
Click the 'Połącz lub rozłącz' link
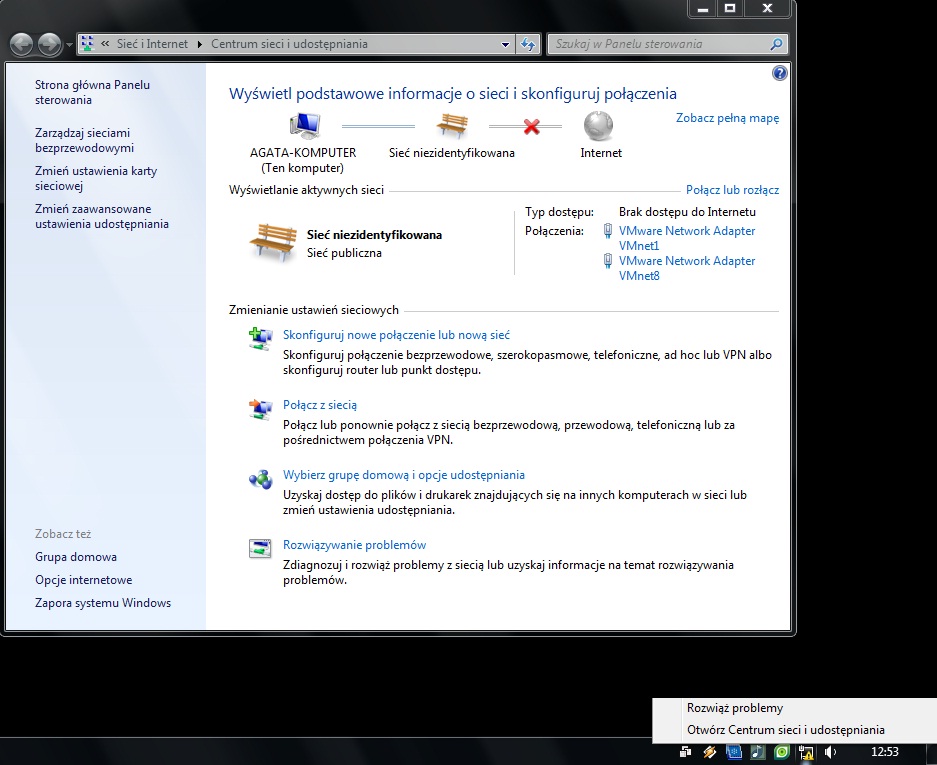pyautogui.click(x=732, y=190)
